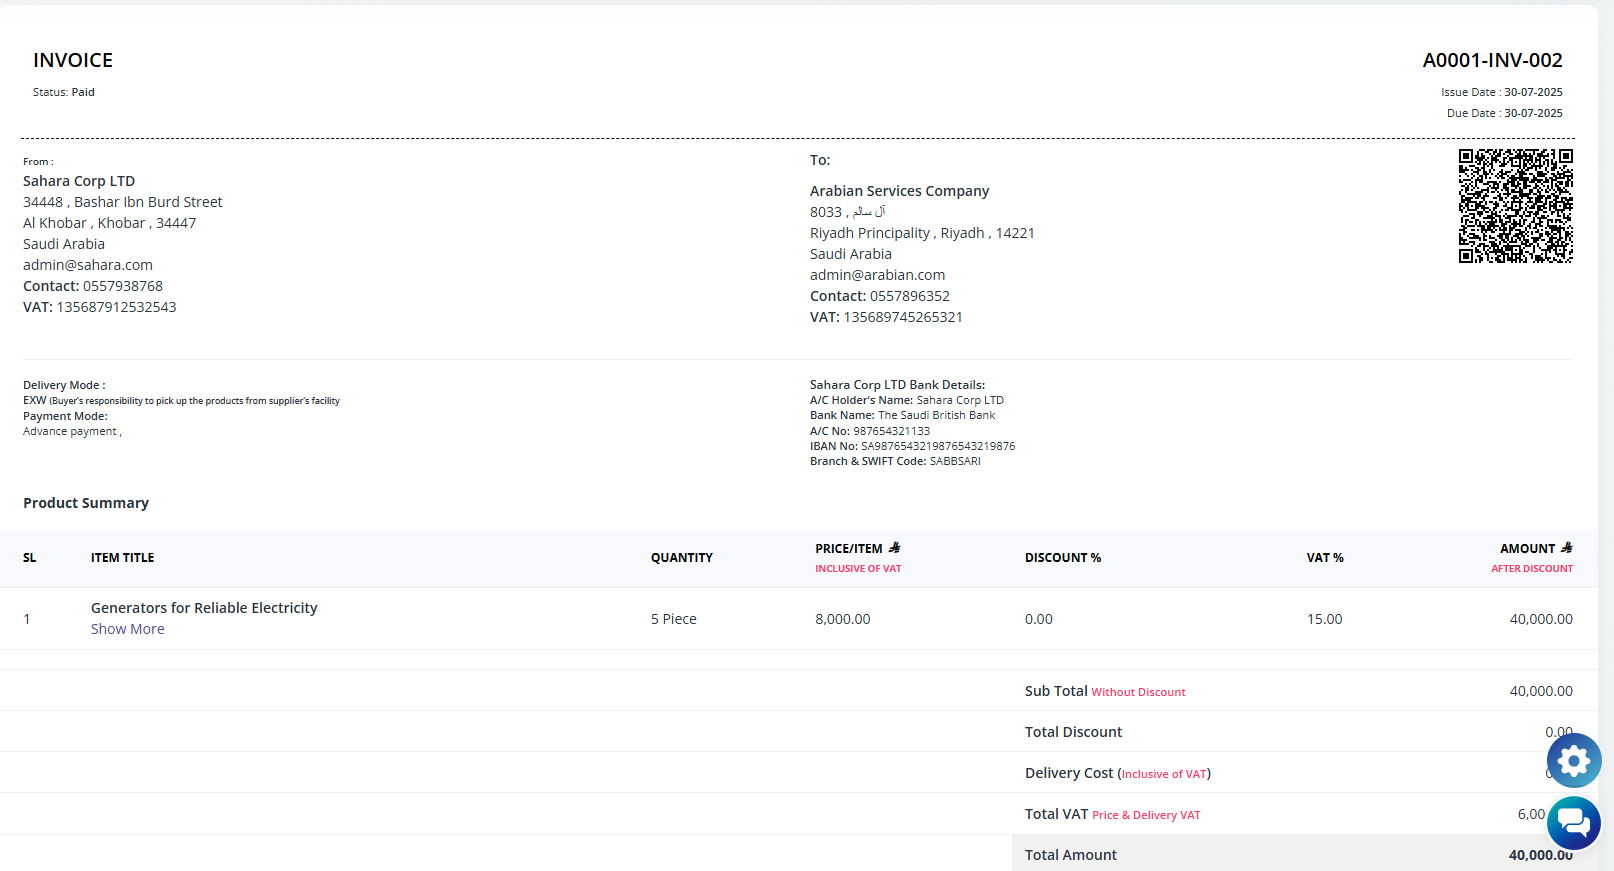Click the discount 0.00 cell in item row
1614x871 pixels.
(x=1038, y=619)
